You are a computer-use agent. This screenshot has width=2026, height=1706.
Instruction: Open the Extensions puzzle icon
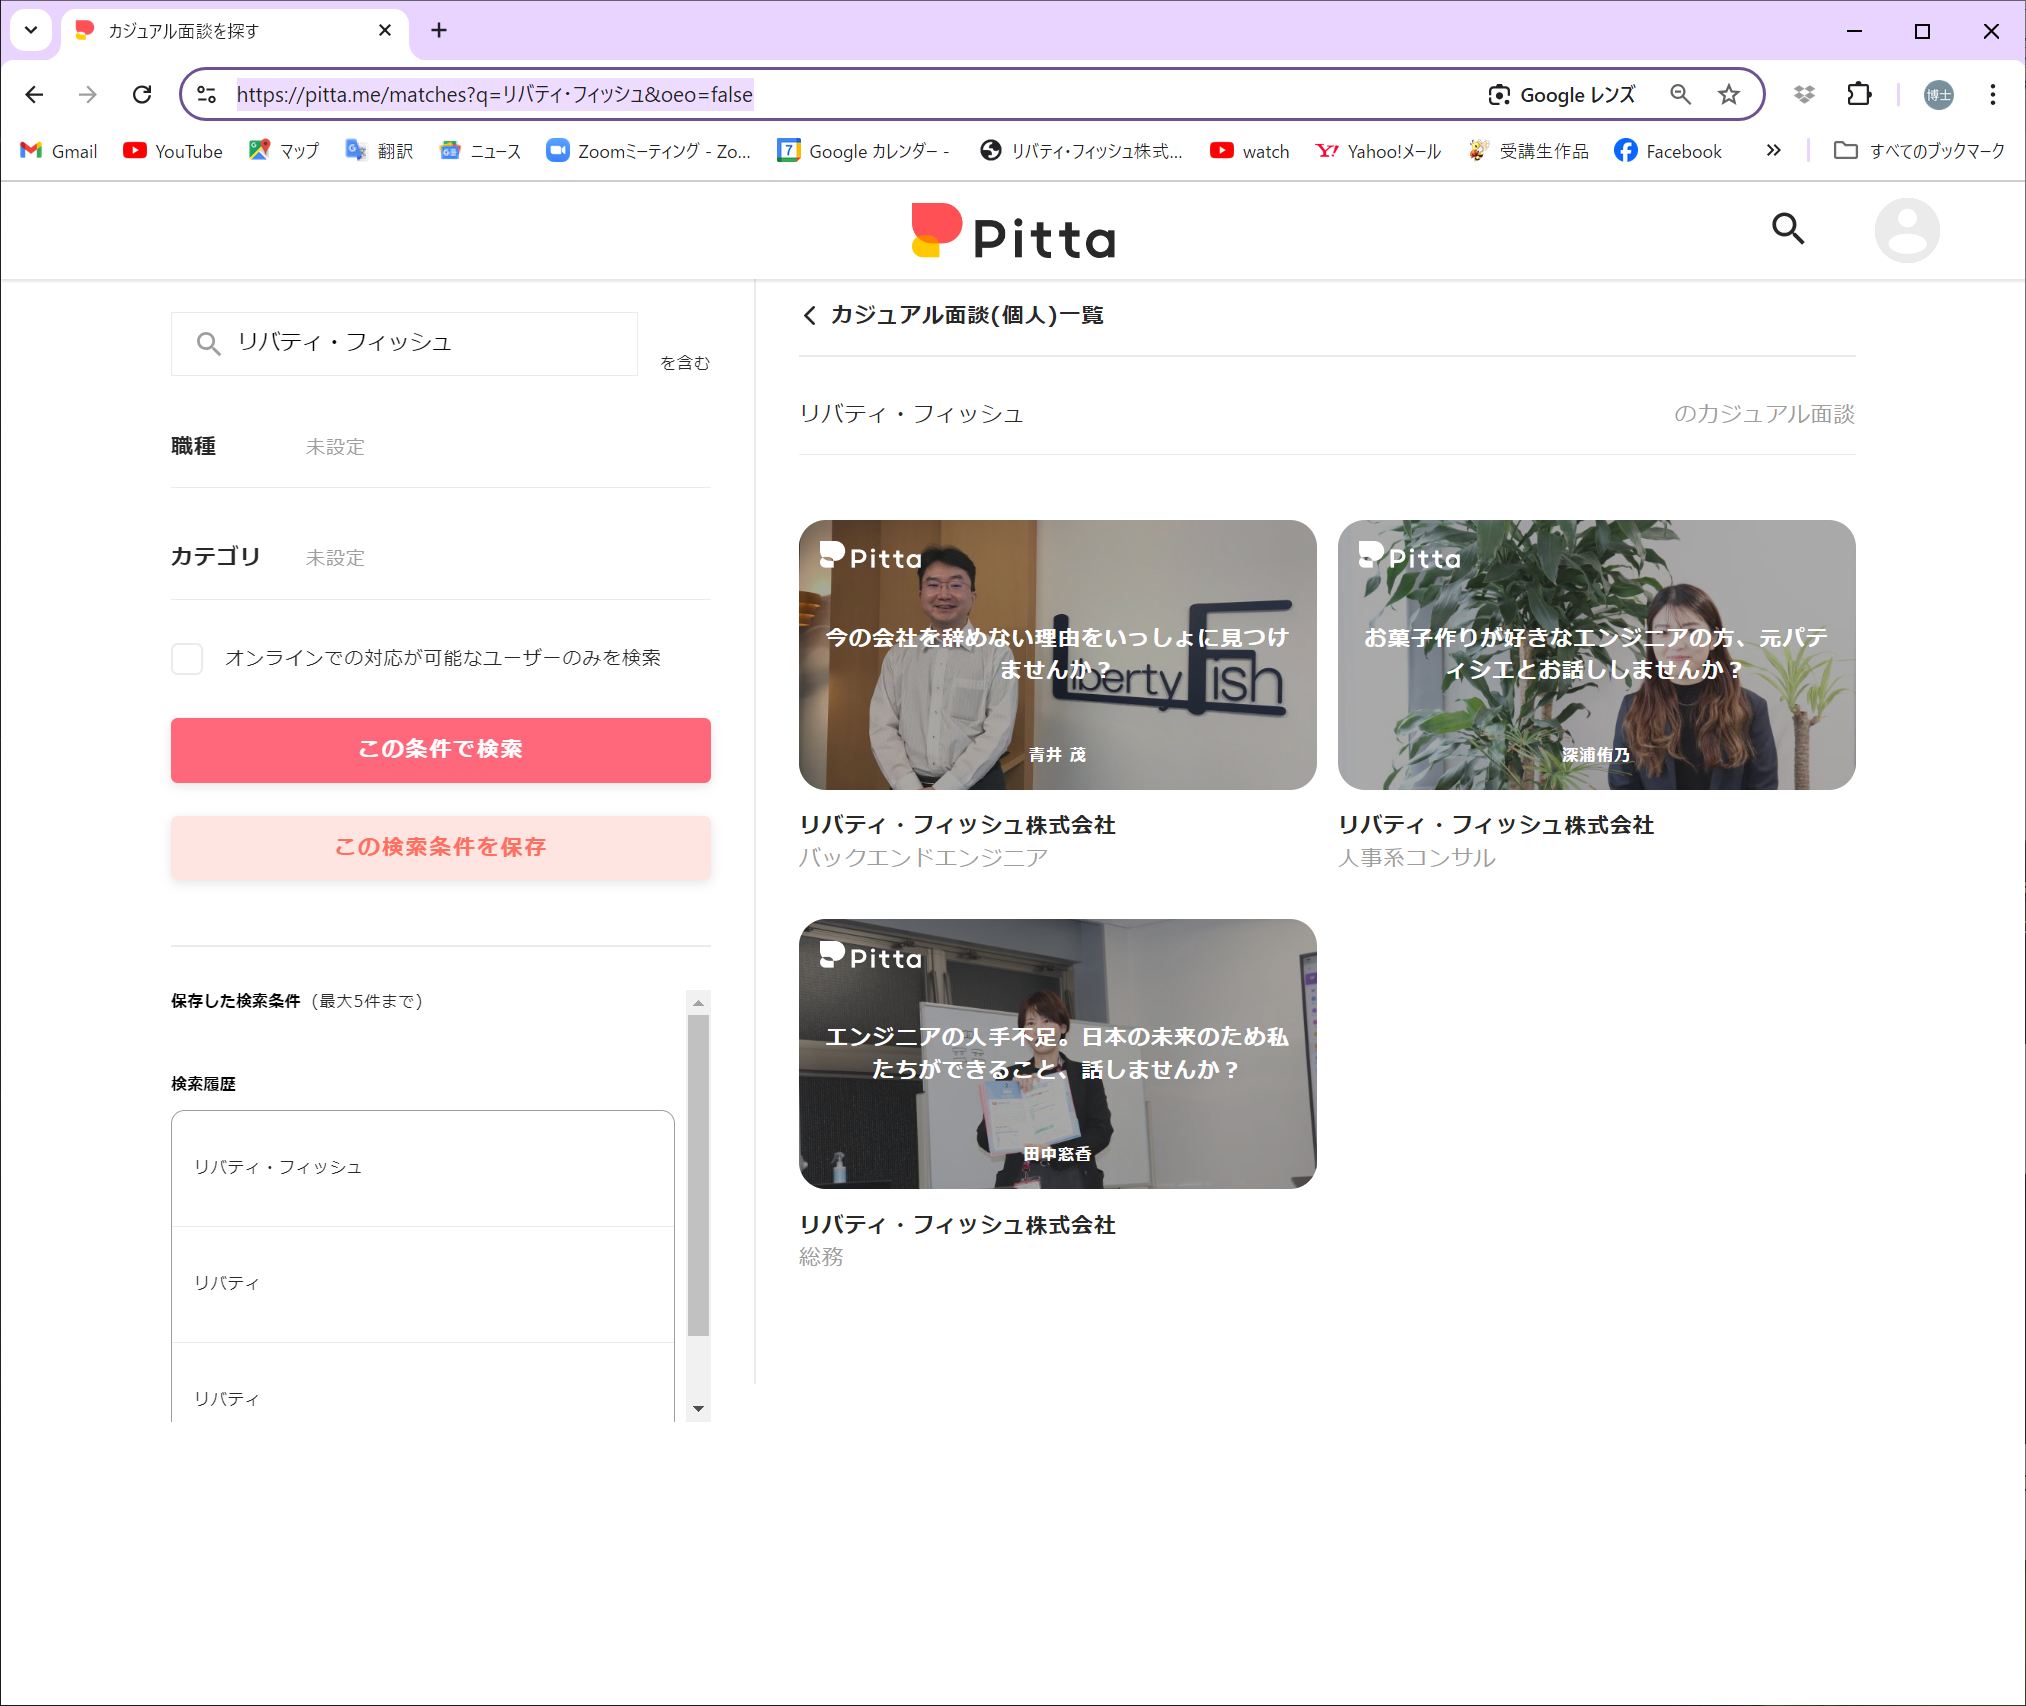coord(1859,95)
